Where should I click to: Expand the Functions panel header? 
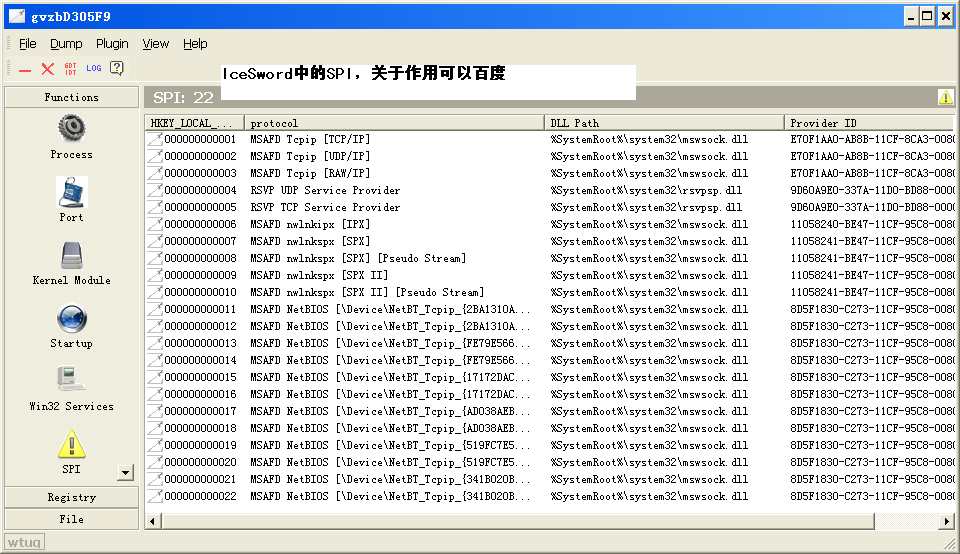tap(72, 97)
